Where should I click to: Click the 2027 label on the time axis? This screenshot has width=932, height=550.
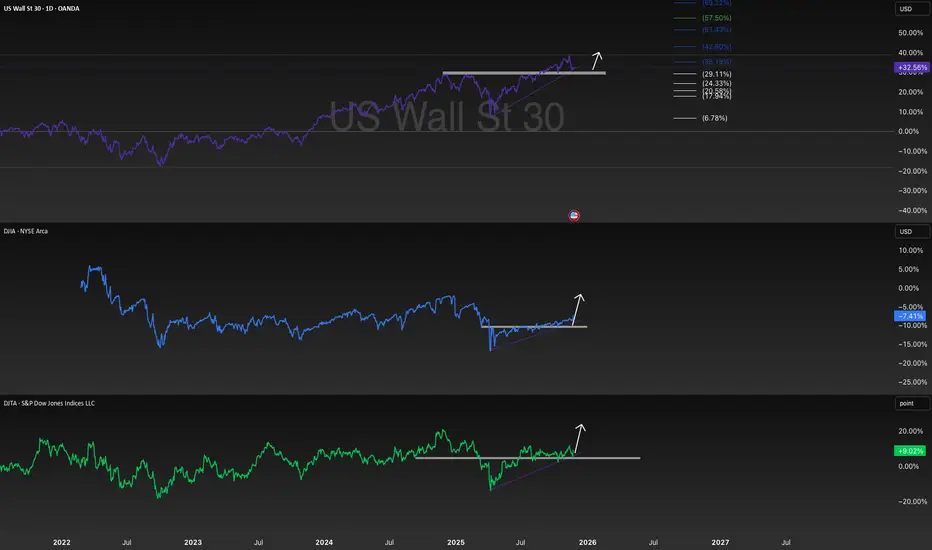click(720, 542)
